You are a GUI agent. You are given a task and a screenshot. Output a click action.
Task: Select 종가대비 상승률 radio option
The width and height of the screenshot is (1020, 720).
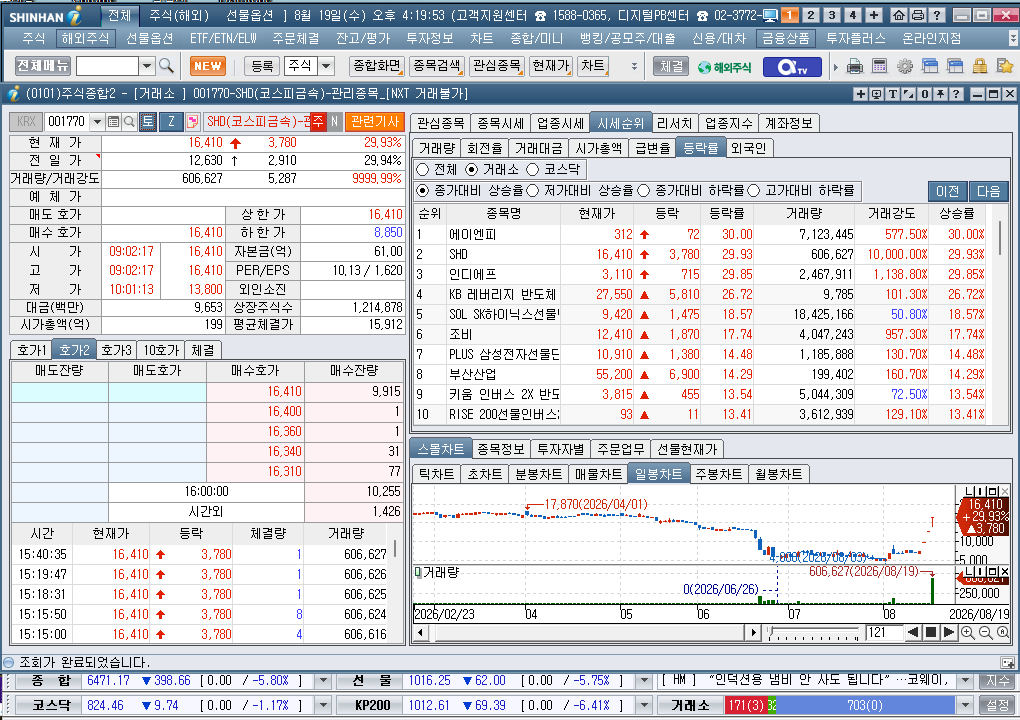(x=423, y=191)
